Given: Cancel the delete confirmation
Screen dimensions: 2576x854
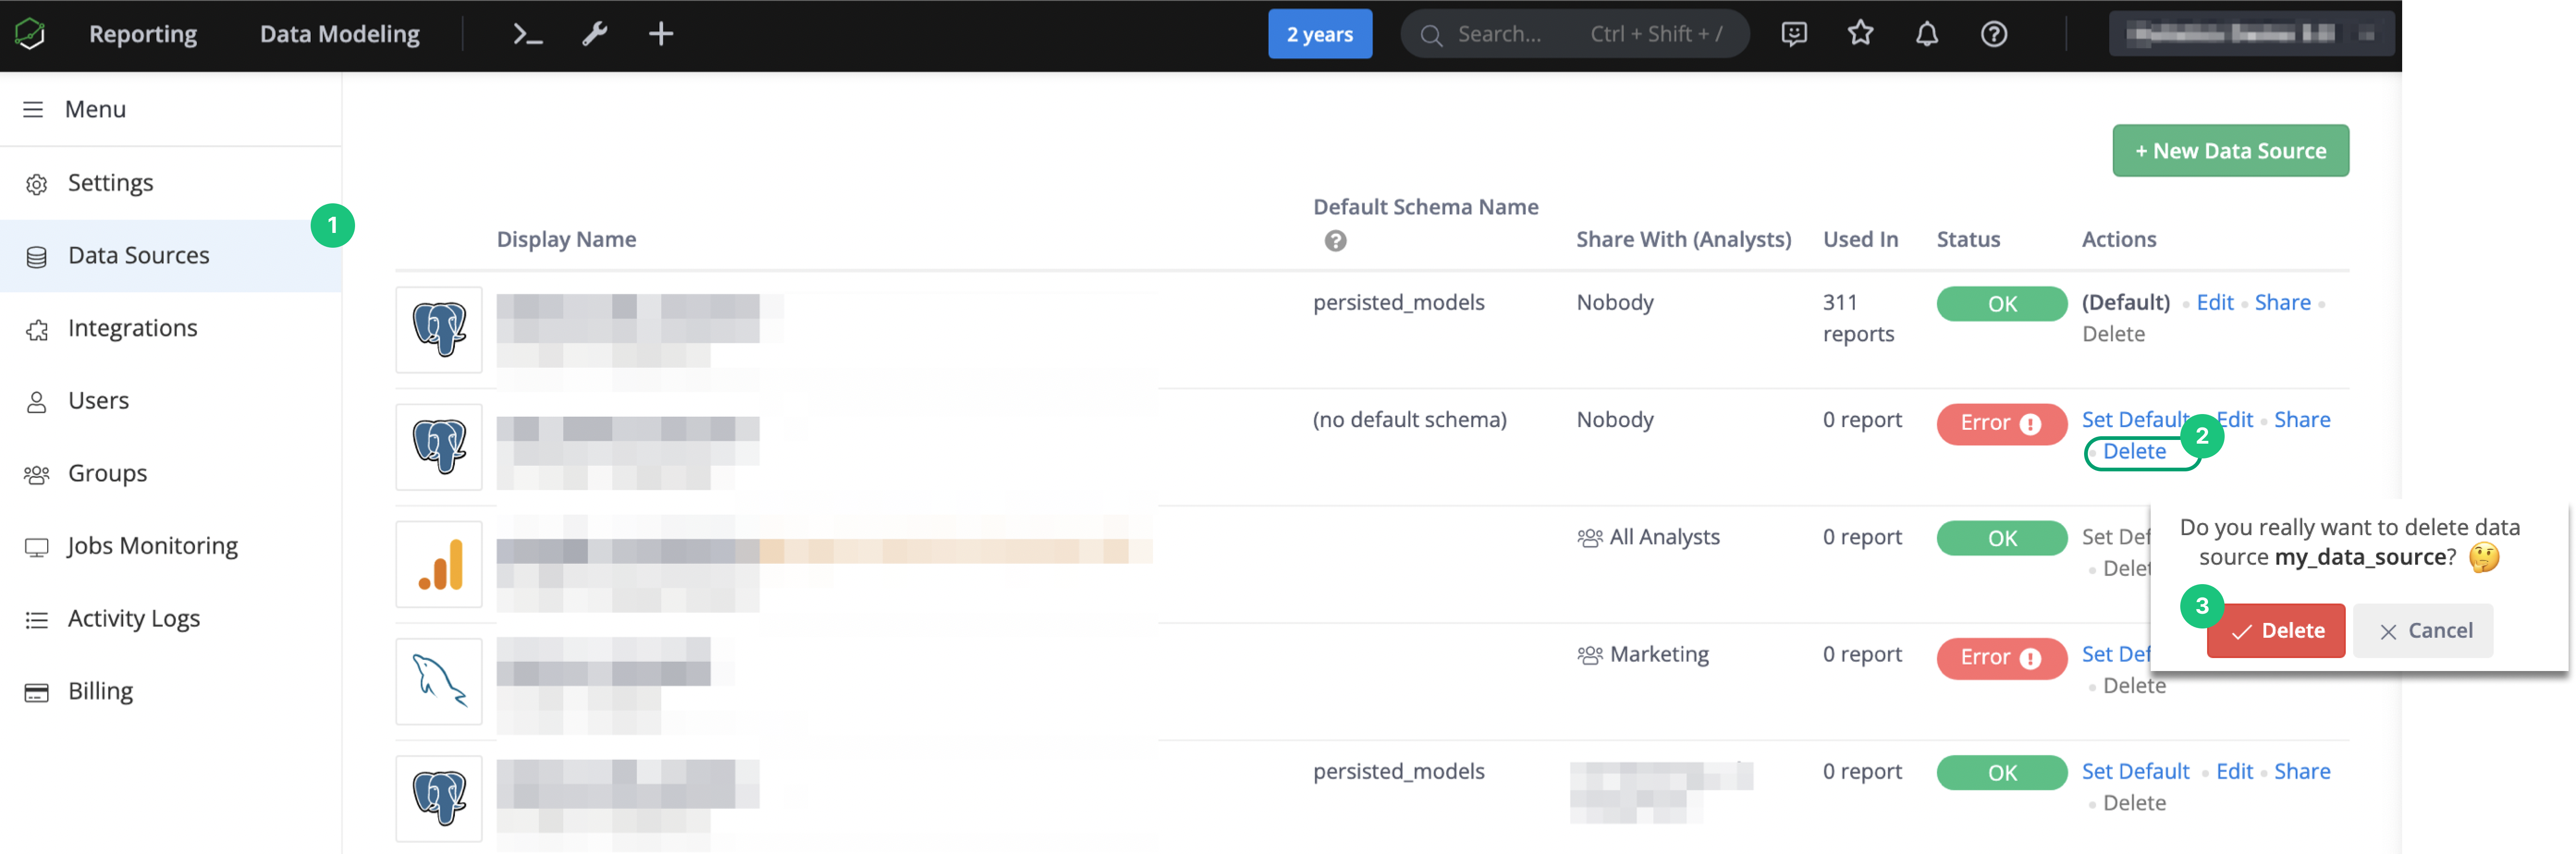Looking at the screenshot, I should coord(2423,631).
